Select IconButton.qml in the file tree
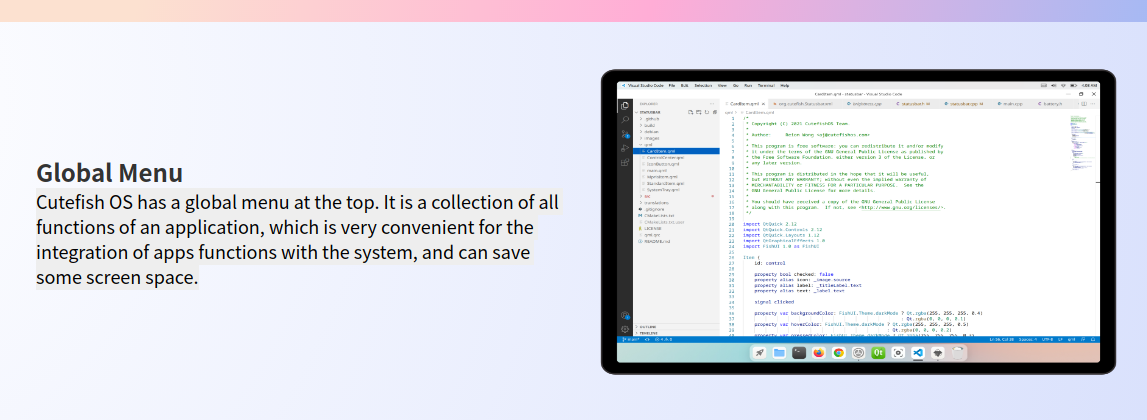The width and height of the screenshot is (1147, 420). click(x=676, y=164)
